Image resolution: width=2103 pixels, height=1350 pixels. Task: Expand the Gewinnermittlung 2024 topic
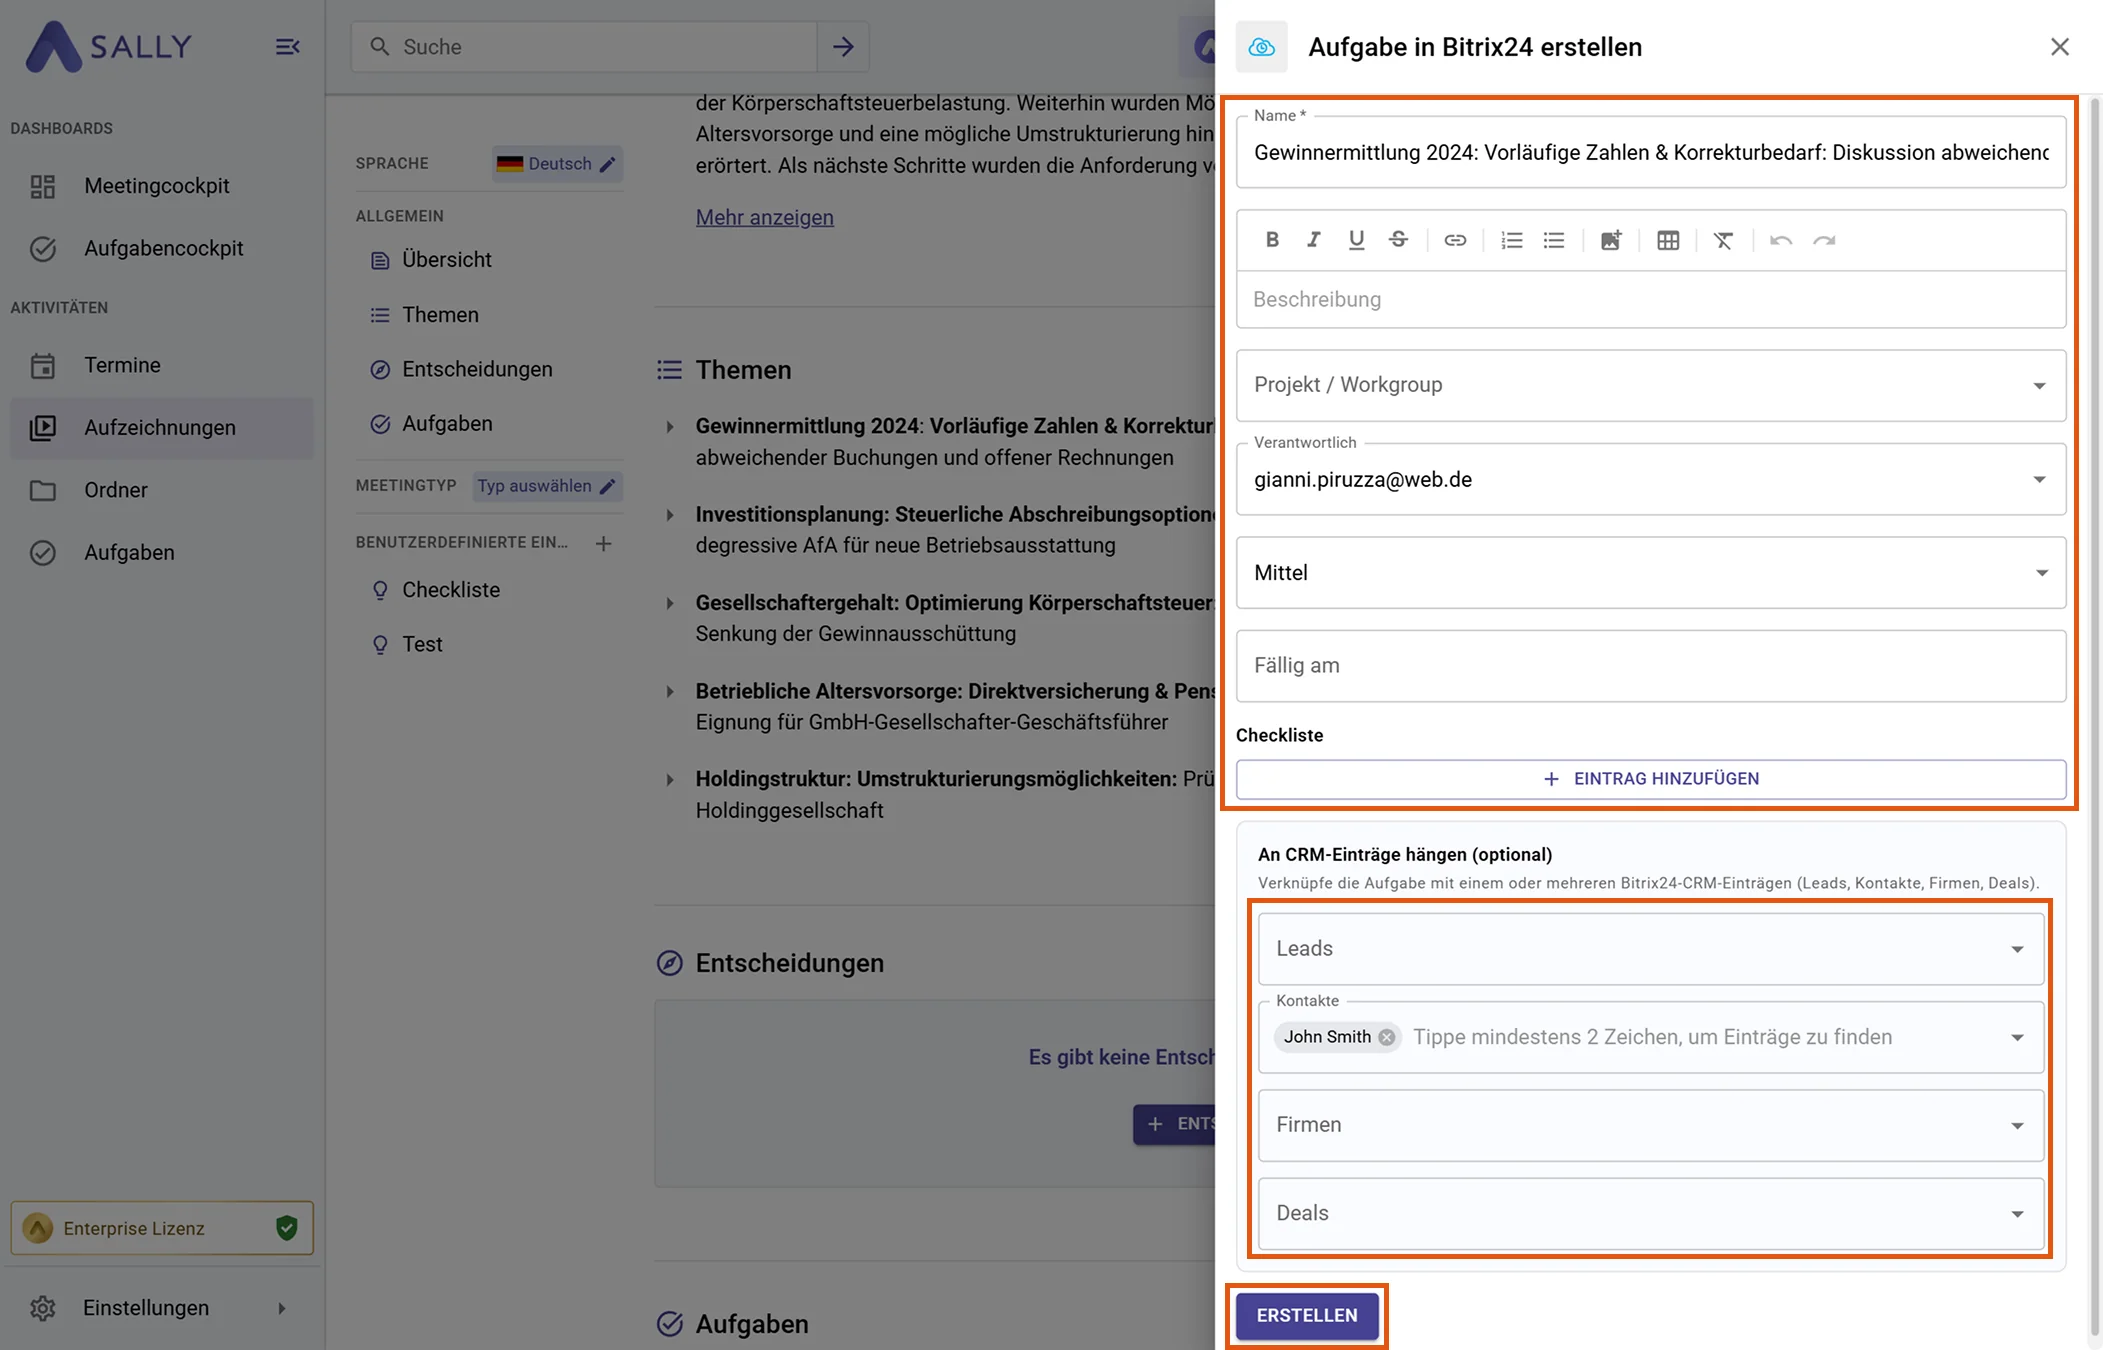669,427
